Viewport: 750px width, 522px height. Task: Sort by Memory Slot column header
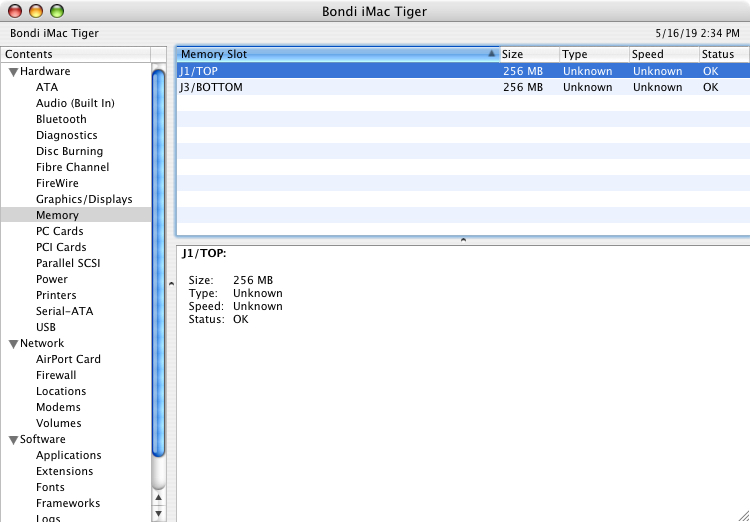[x=338, y=55]
